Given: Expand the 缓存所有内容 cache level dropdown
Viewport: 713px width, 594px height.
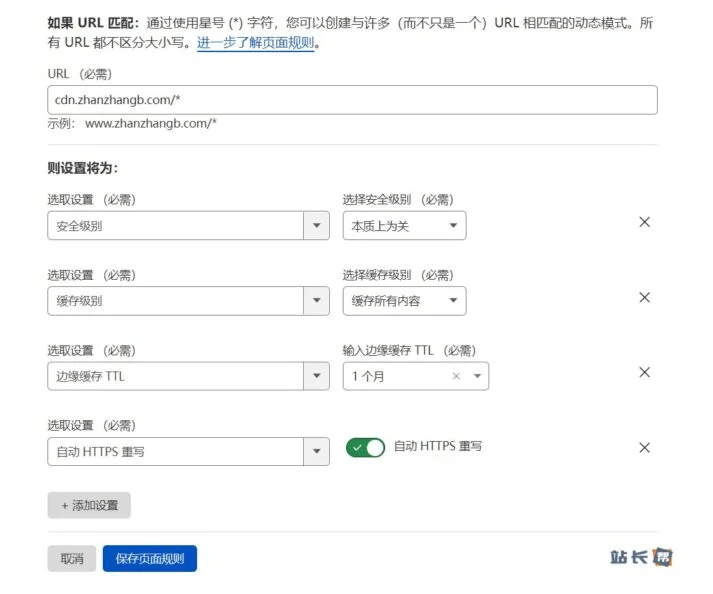Looking at the screenshot, I should tap(453, 301).
